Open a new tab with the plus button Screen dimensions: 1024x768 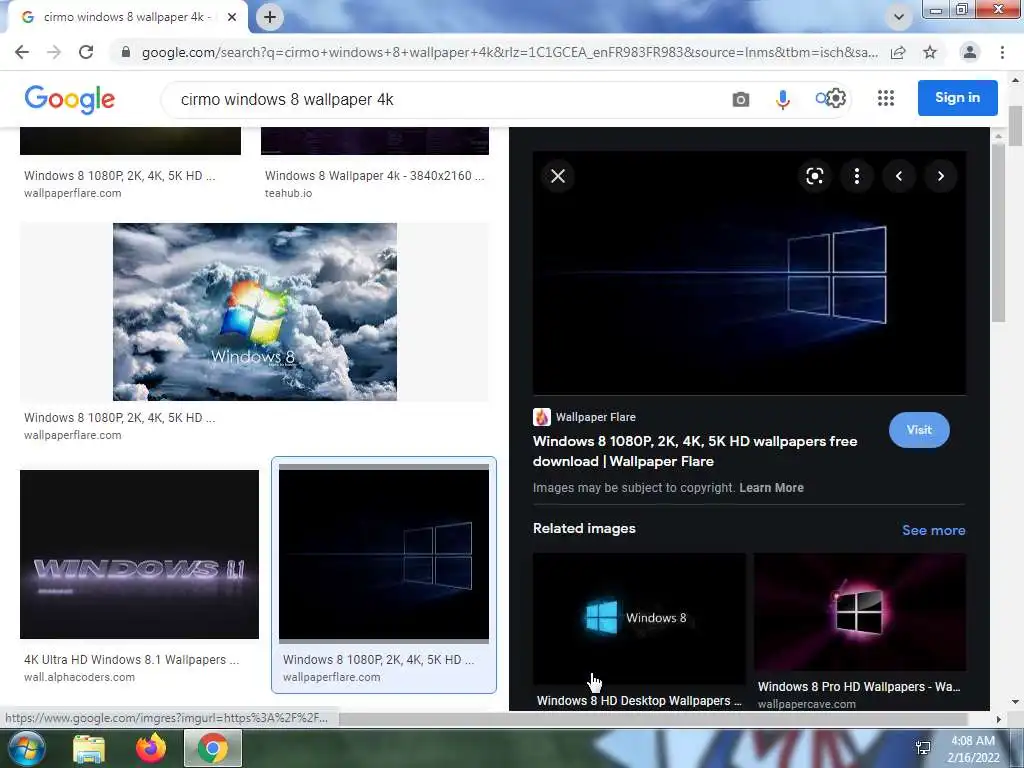270,17
